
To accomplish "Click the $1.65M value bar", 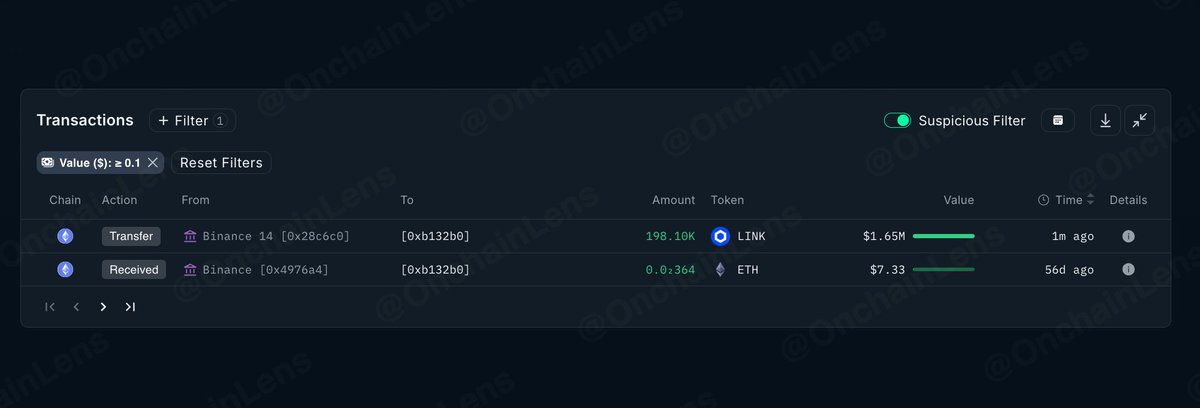I will [x=944, y=237].
